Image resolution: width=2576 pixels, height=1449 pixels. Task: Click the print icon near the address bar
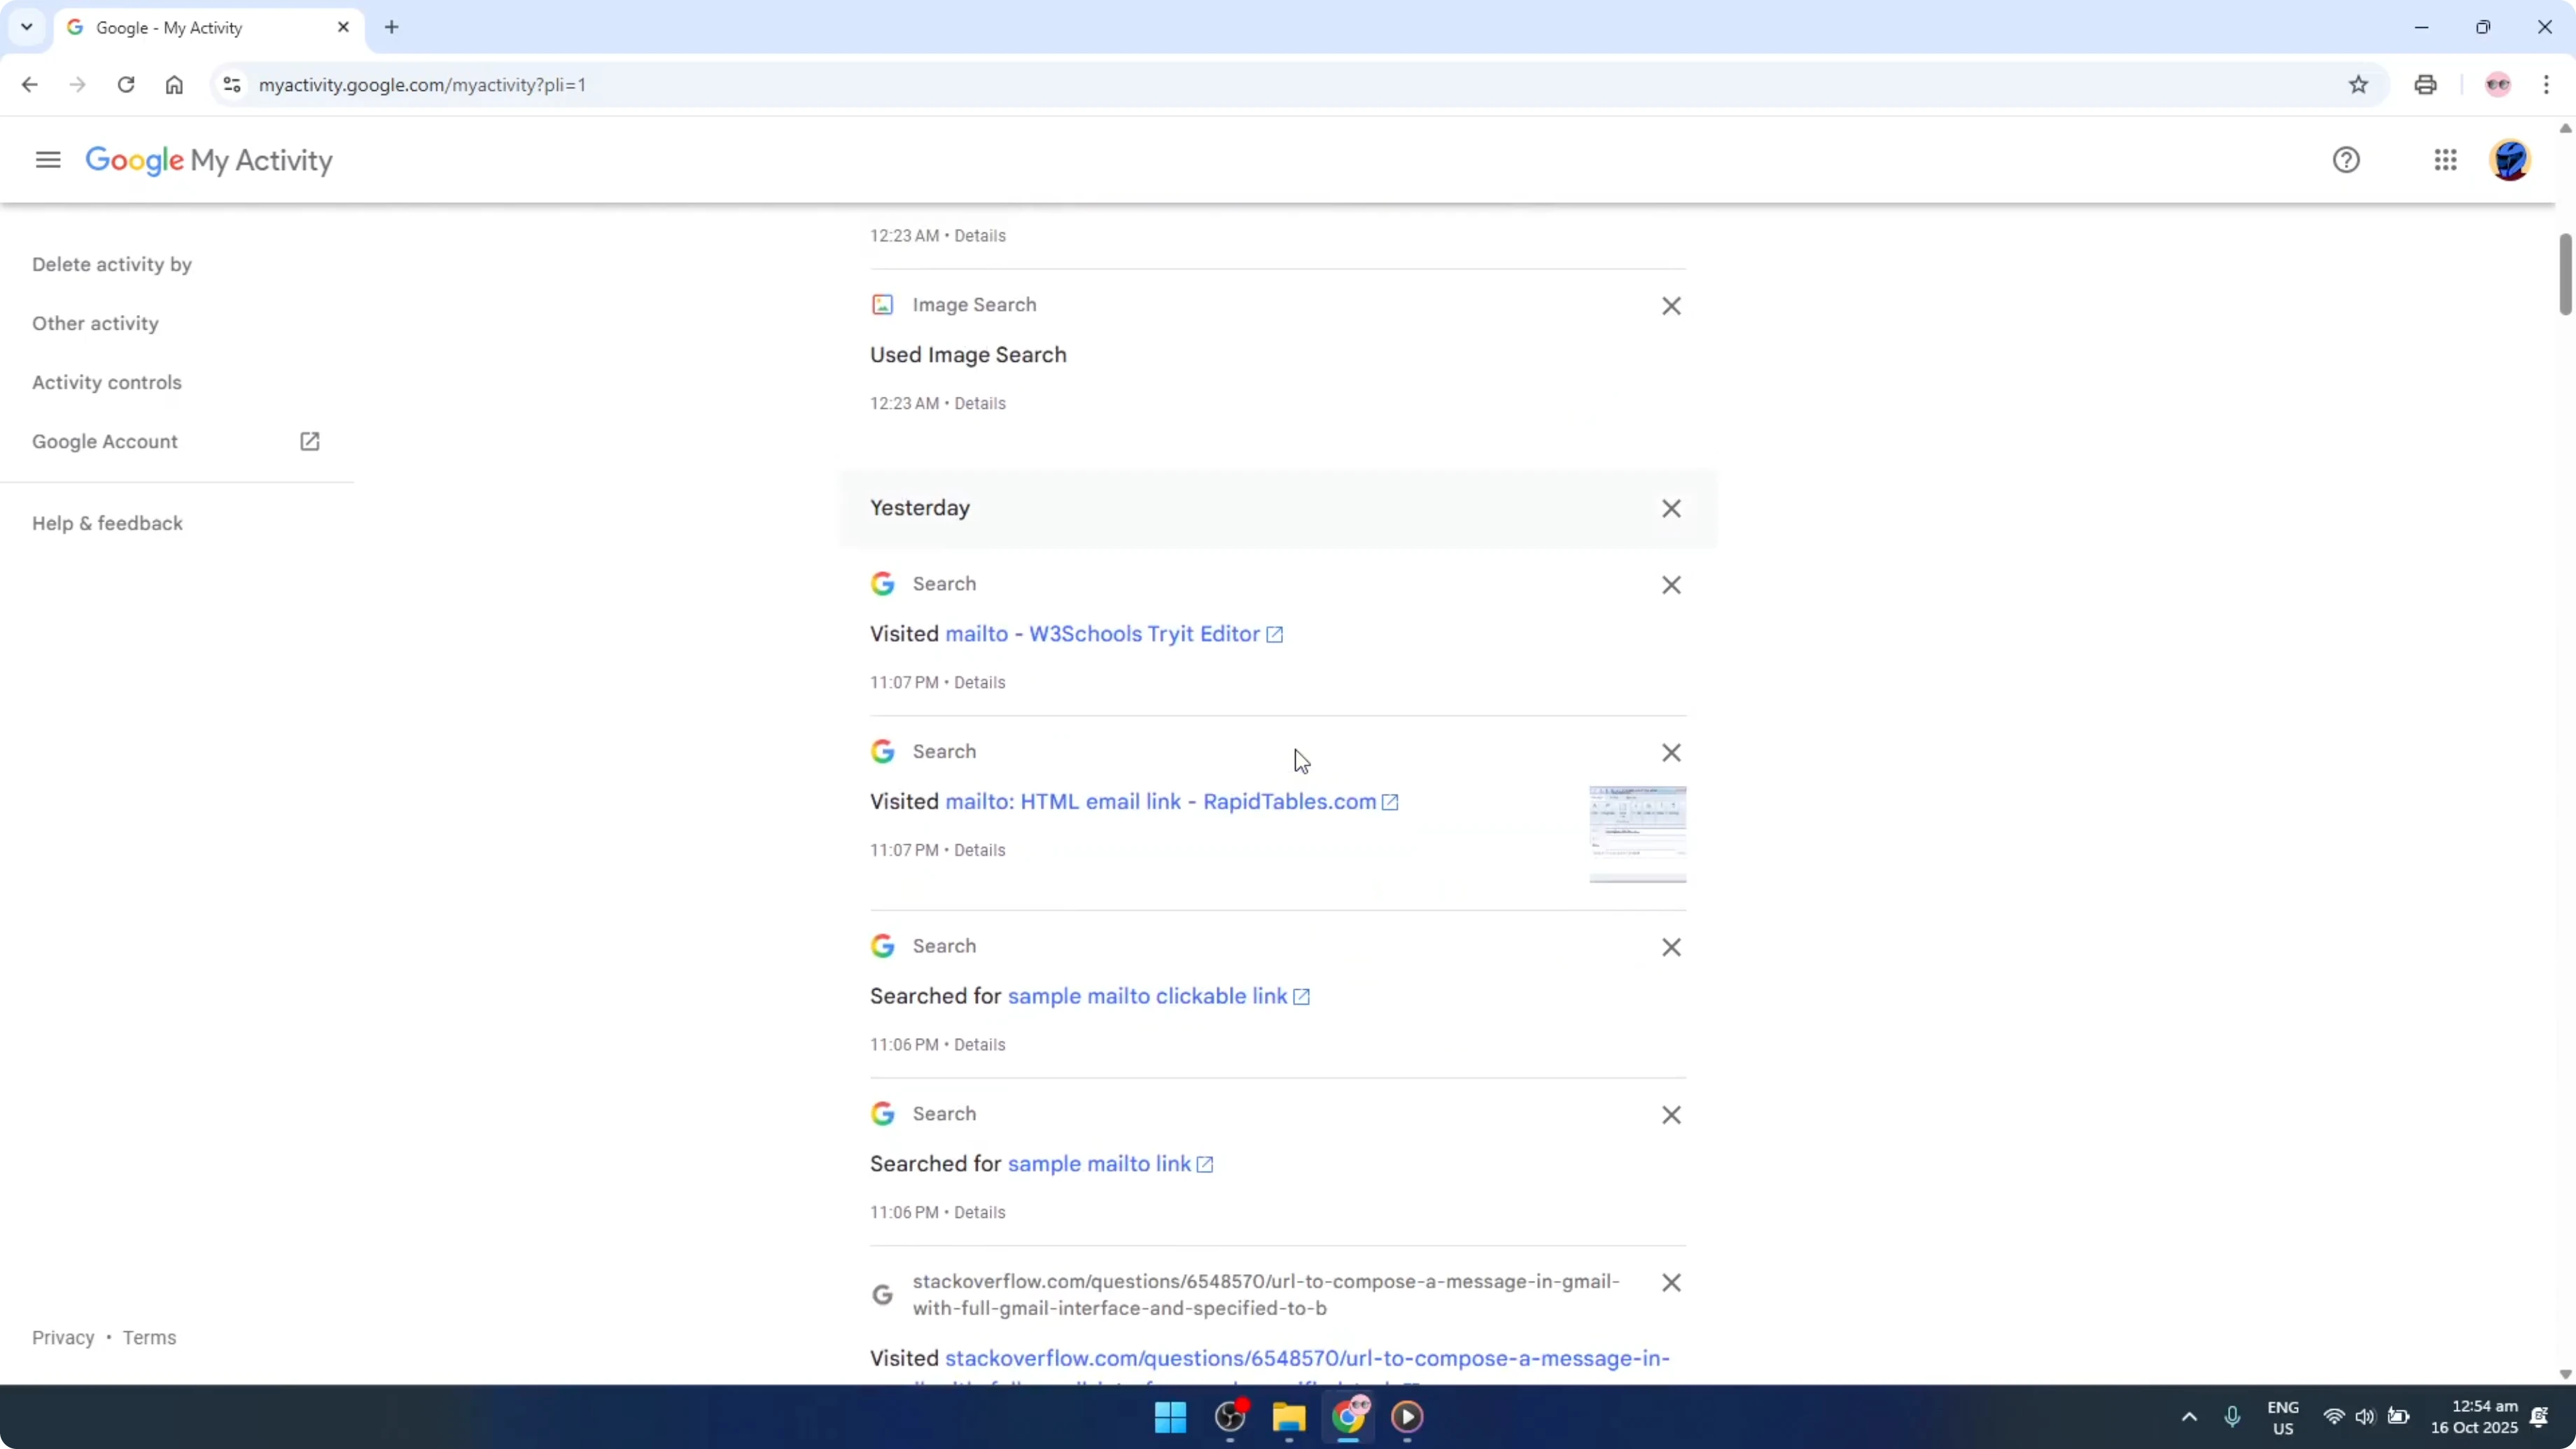coord(2425,85)
